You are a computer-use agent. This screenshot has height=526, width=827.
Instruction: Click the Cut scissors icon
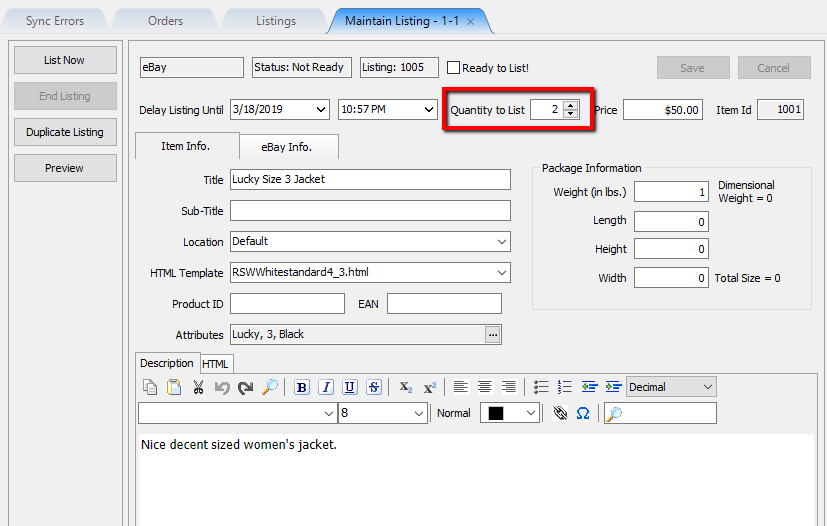[x=198, y=387]
